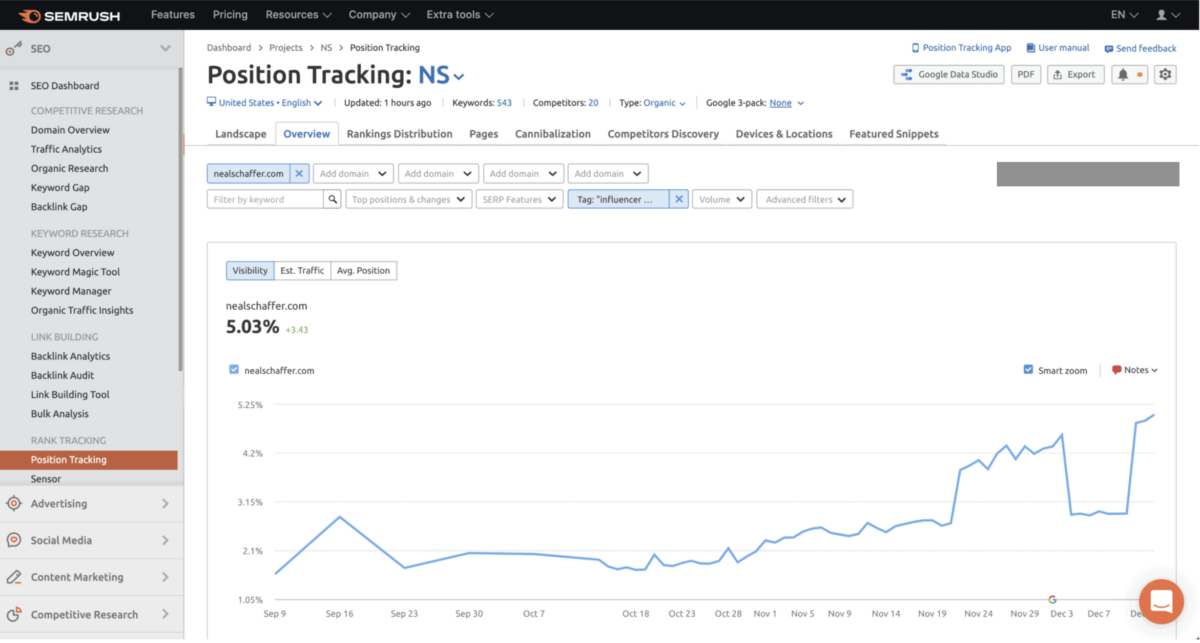
Task: Switch to the Pages tab
Action: pos(484,134)
